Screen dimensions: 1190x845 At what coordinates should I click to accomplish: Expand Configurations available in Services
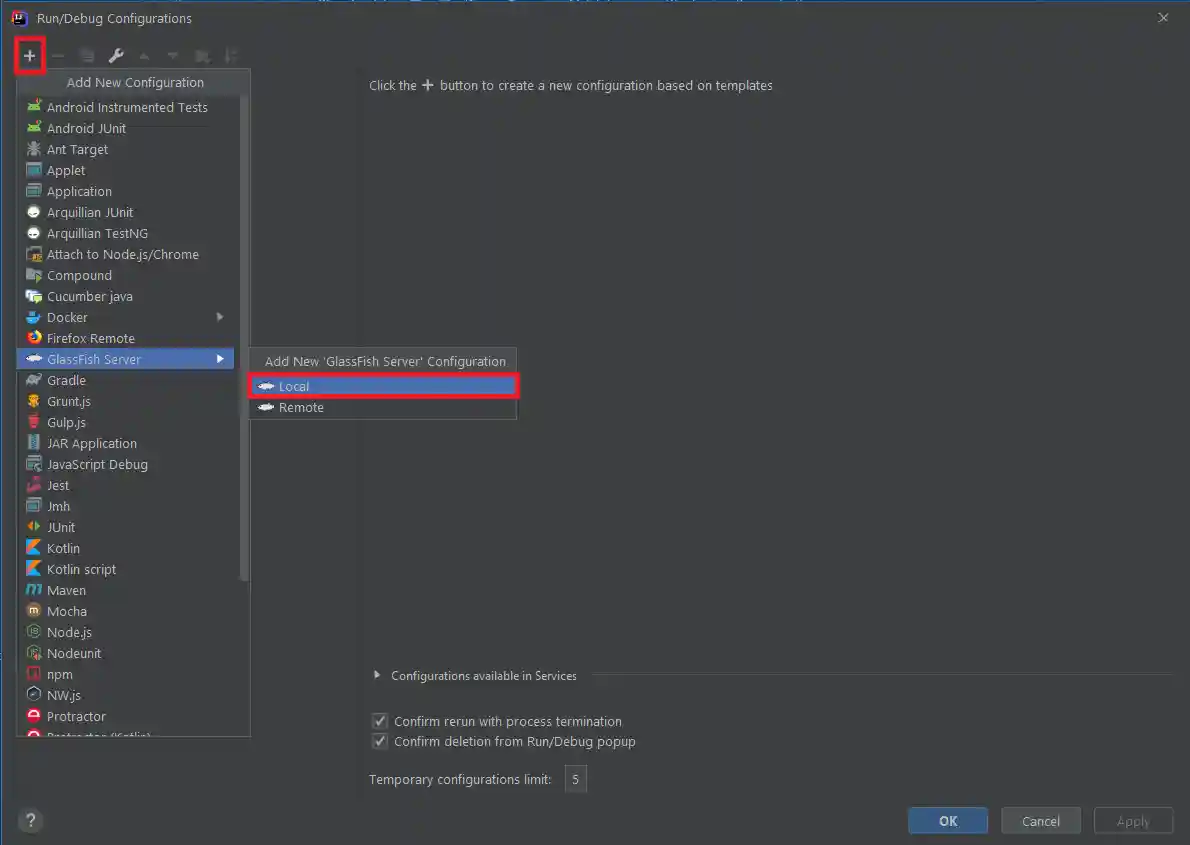(x=377, y=675)
